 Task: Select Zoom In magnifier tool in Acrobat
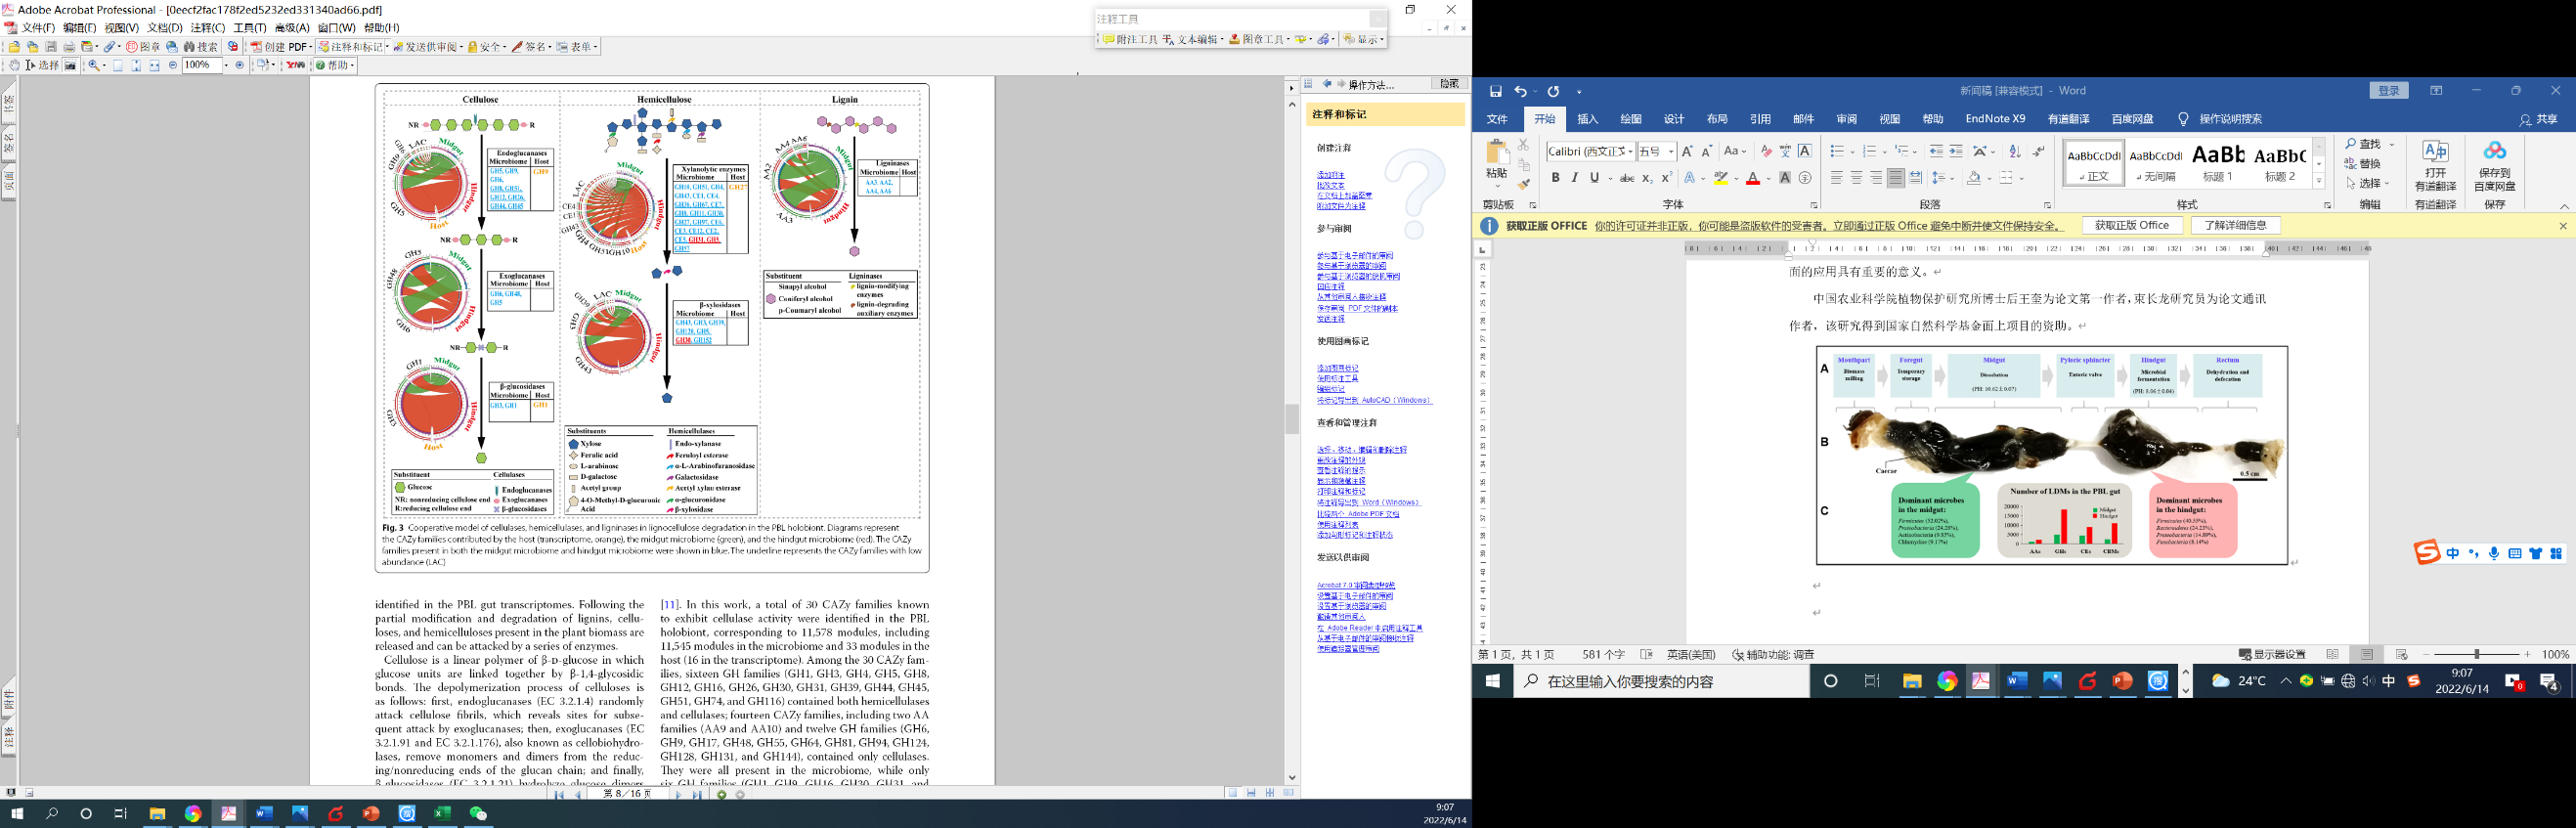coord(93,65)
